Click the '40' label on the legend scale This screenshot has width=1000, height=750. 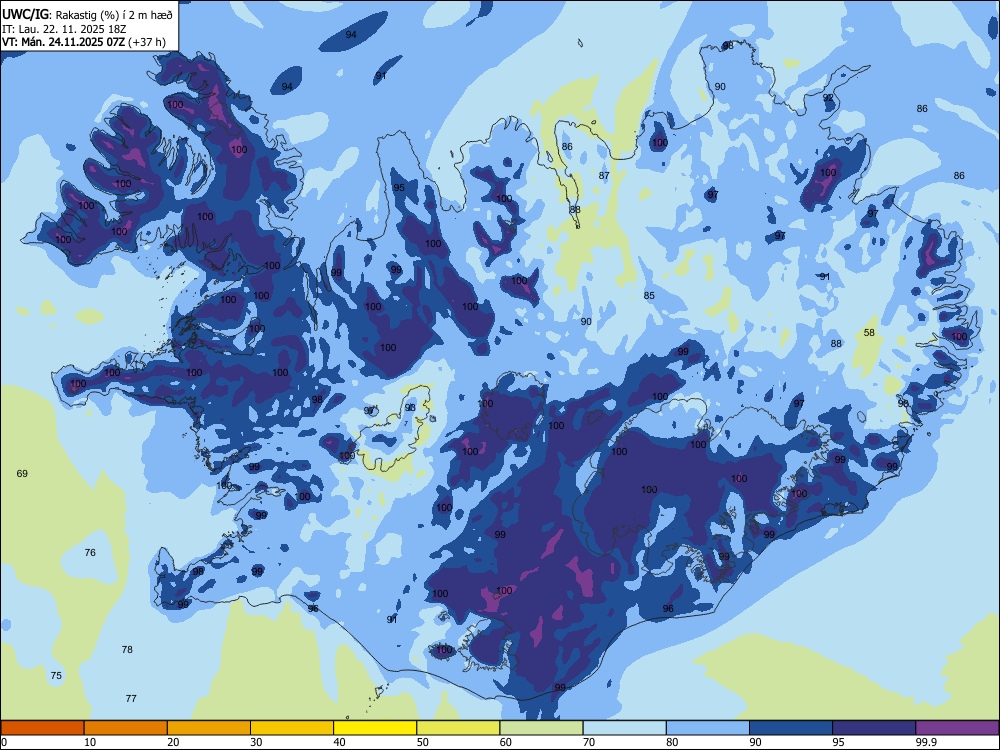click(x=339, y=742)
